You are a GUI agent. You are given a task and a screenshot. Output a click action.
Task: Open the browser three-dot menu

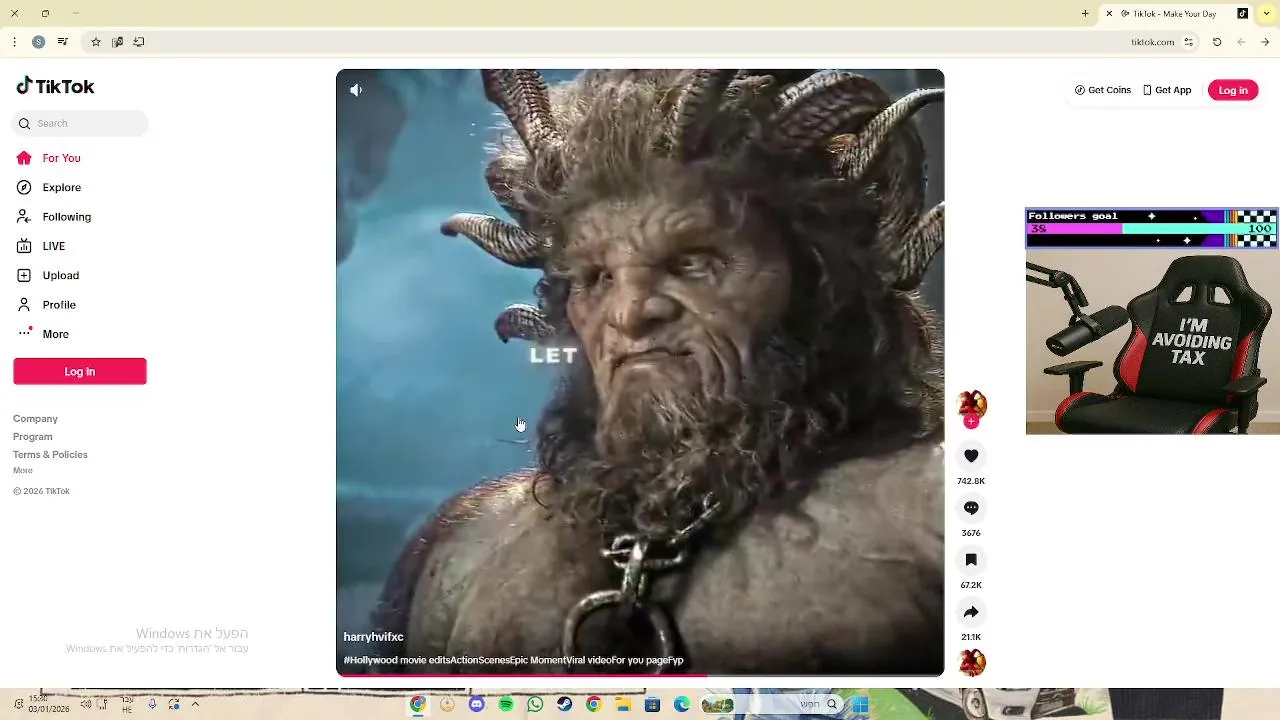click(14, 42)
